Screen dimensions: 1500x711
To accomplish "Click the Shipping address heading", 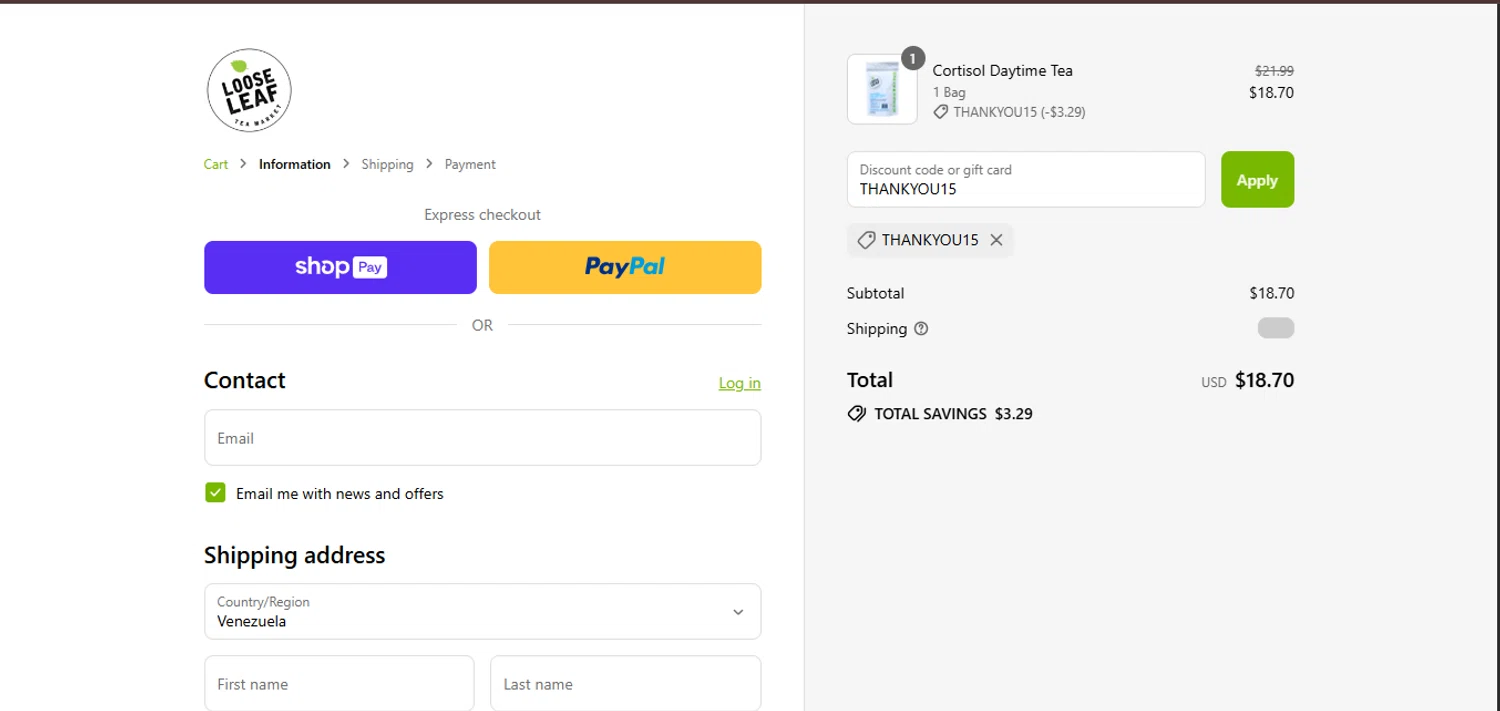I will (x=294, y=555).
